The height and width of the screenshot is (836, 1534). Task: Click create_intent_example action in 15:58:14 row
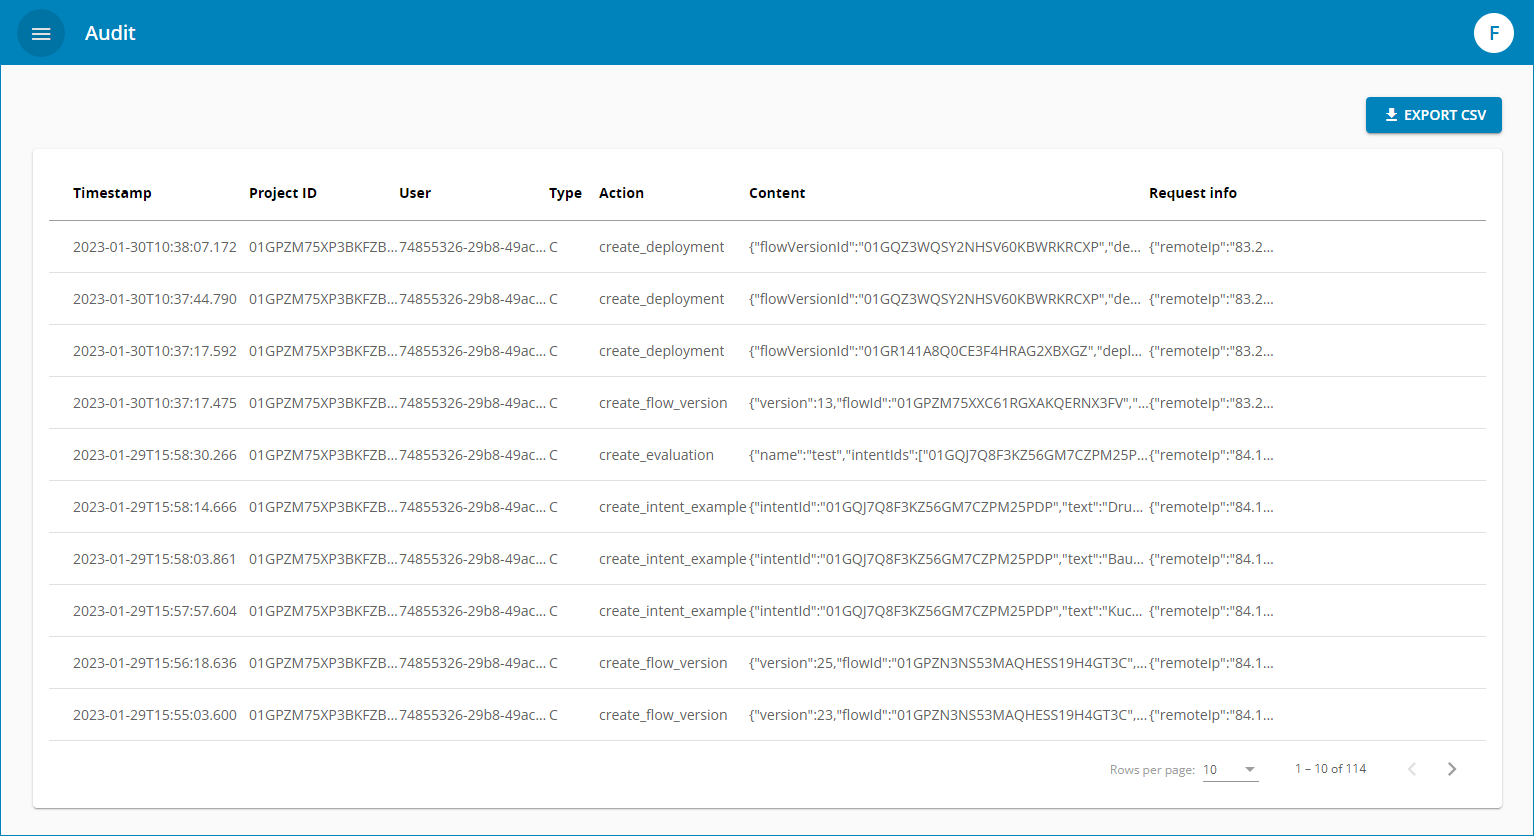(x=673, y=507)
